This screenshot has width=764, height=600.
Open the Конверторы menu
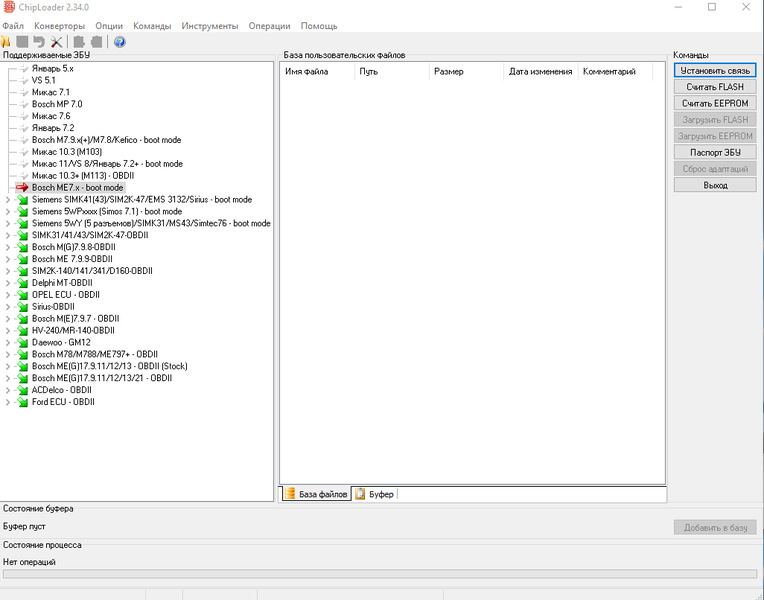click(59, 25)
